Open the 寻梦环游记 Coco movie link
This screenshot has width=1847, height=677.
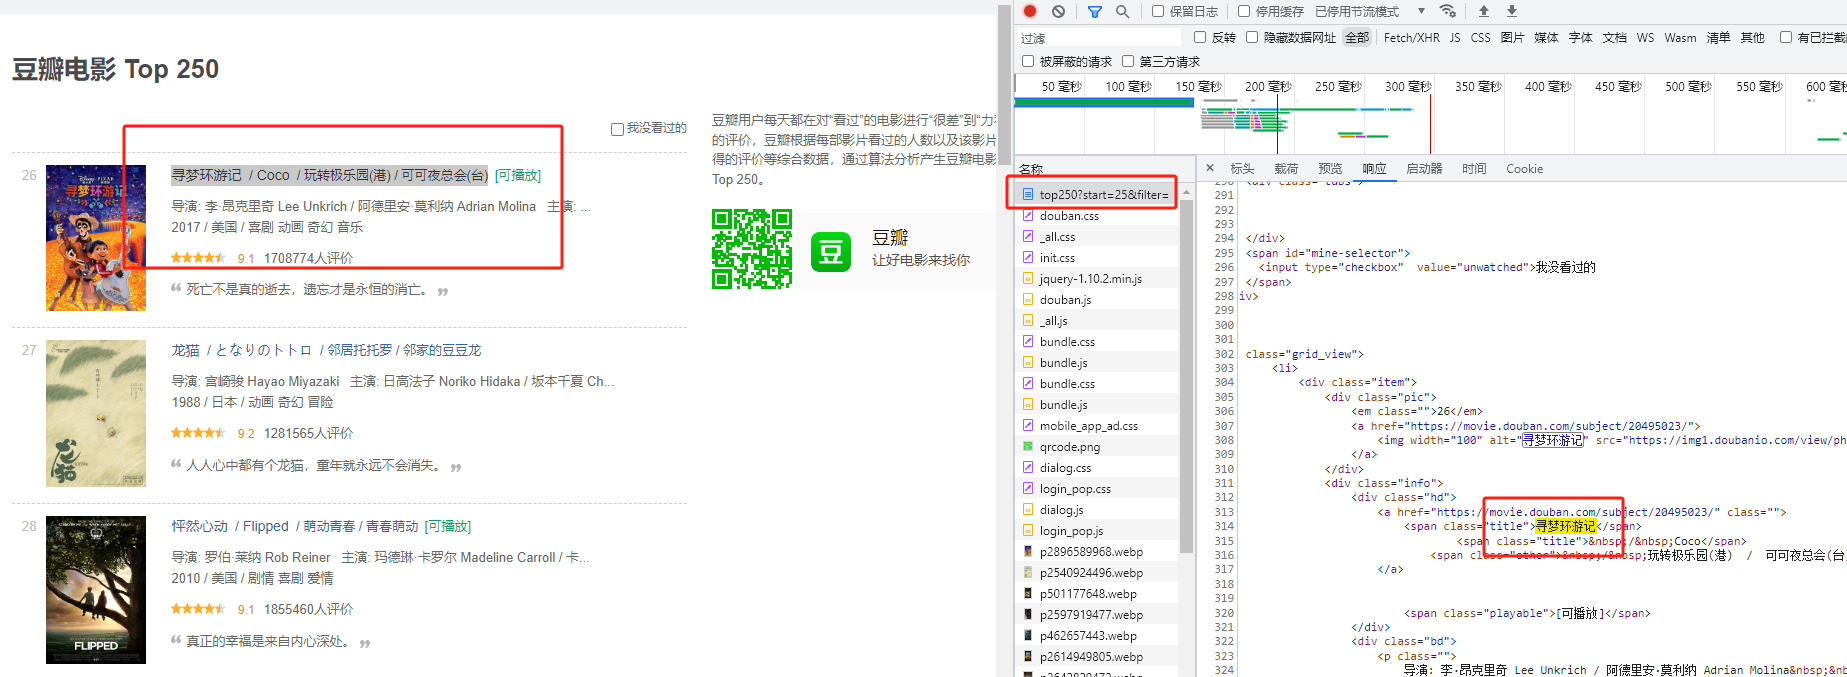pyautogui.click(x=329, y=175)
